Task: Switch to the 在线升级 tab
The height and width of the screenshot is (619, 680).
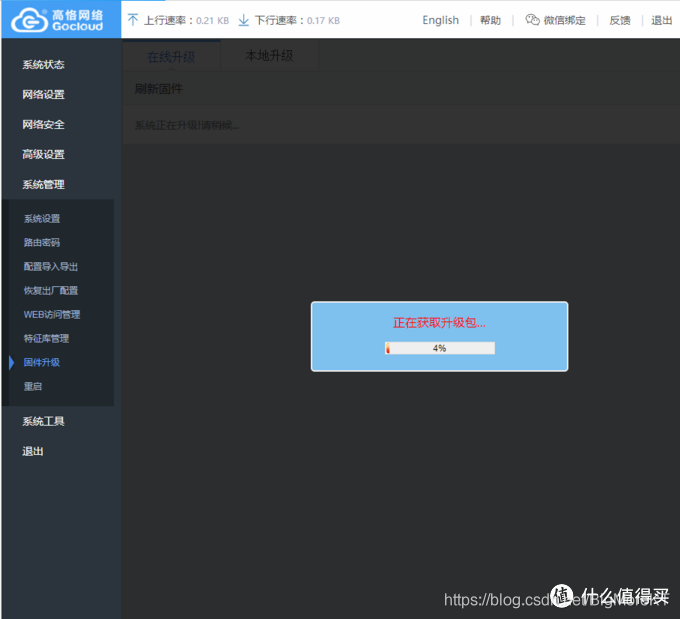Action: coord(171,56)
